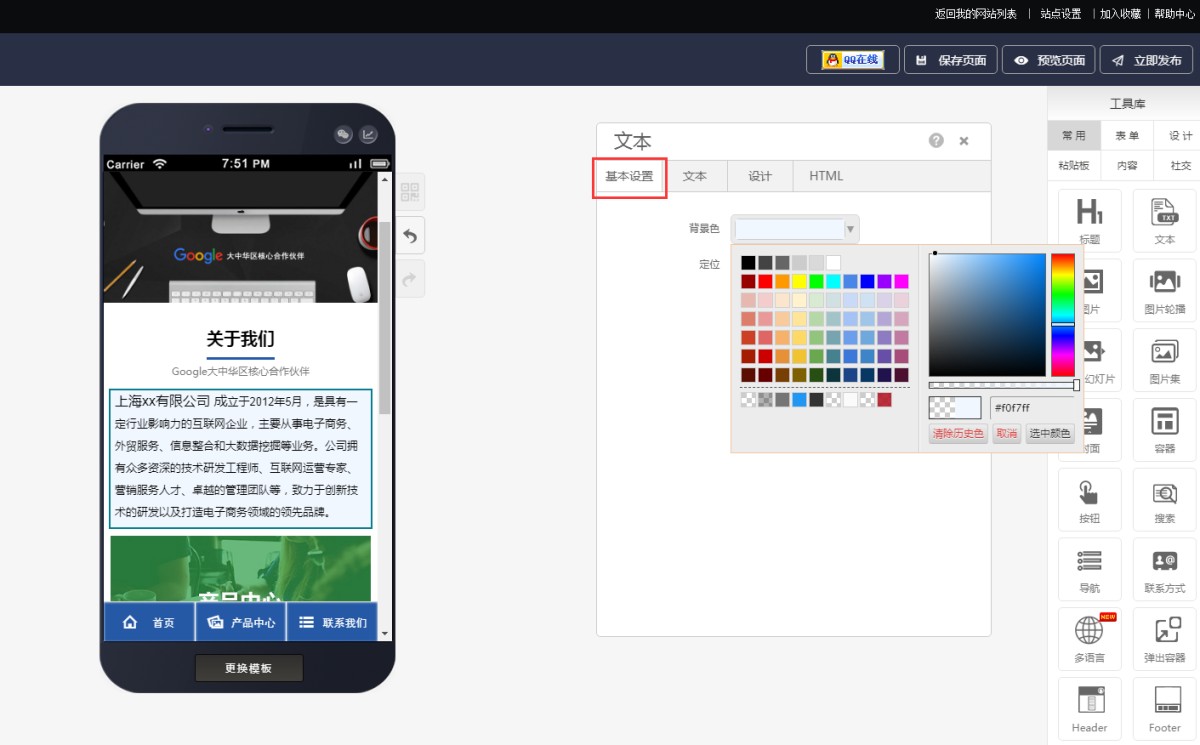Select the 多语言 multi-language widget
The height and width of the screenshot is (745, 1200).
pyautogui.click(x=1089, y=638)
